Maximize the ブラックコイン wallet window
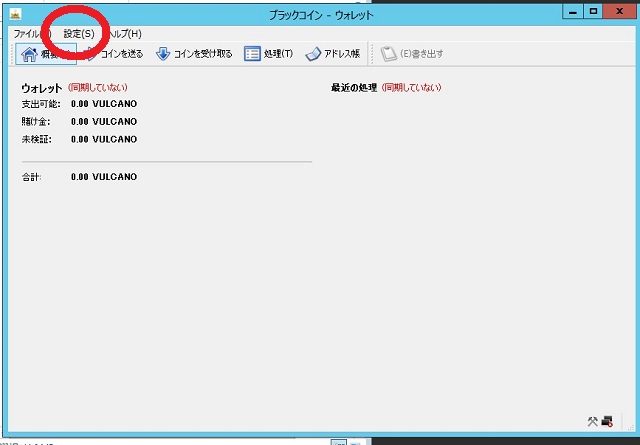This screenshot has width=640, height=445. 593,12
